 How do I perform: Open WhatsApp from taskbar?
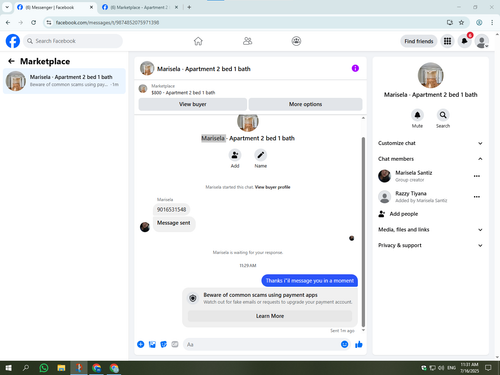(x=44, y=368)
